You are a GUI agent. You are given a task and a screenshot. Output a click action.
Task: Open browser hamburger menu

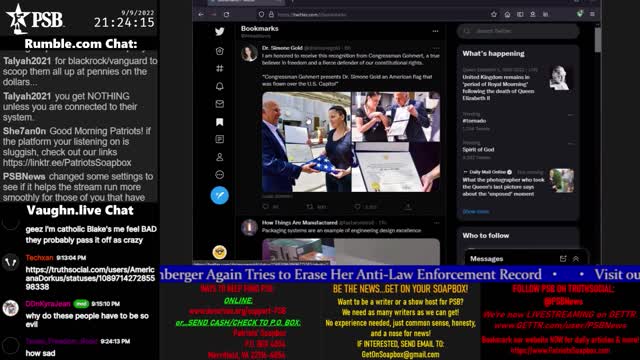(592, 14)
